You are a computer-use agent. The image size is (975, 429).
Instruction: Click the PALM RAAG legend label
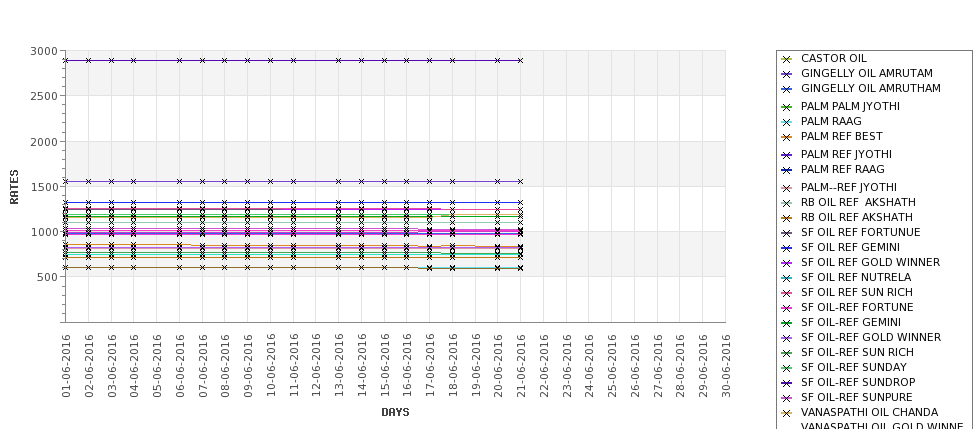(x=831, y=121)
